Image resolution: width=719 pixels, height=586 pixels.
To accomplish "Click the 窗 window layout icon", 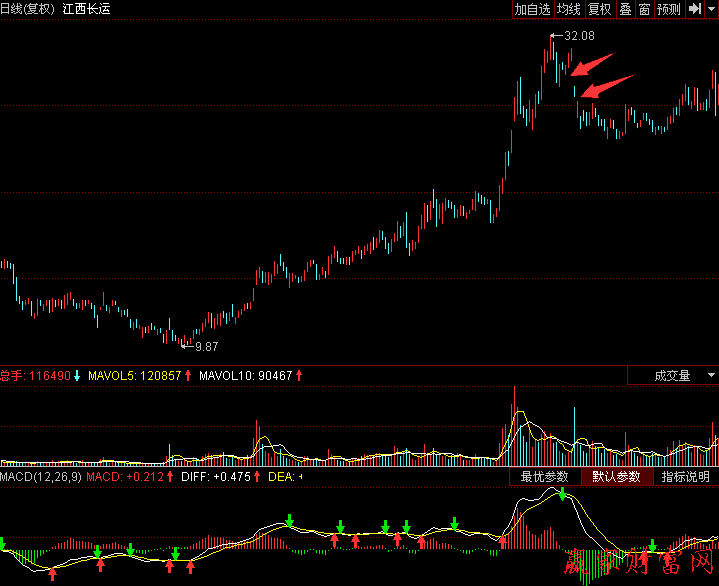I will pos(645,9).
